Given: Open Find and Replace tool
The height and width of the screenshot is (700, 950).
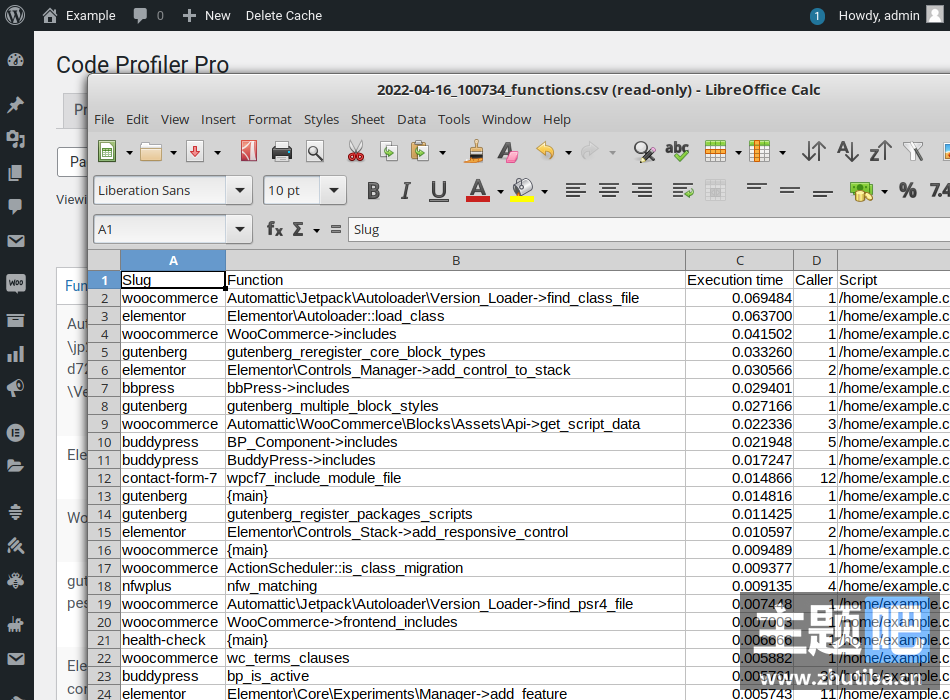Looking at the screenshot, I should (644, 152).
